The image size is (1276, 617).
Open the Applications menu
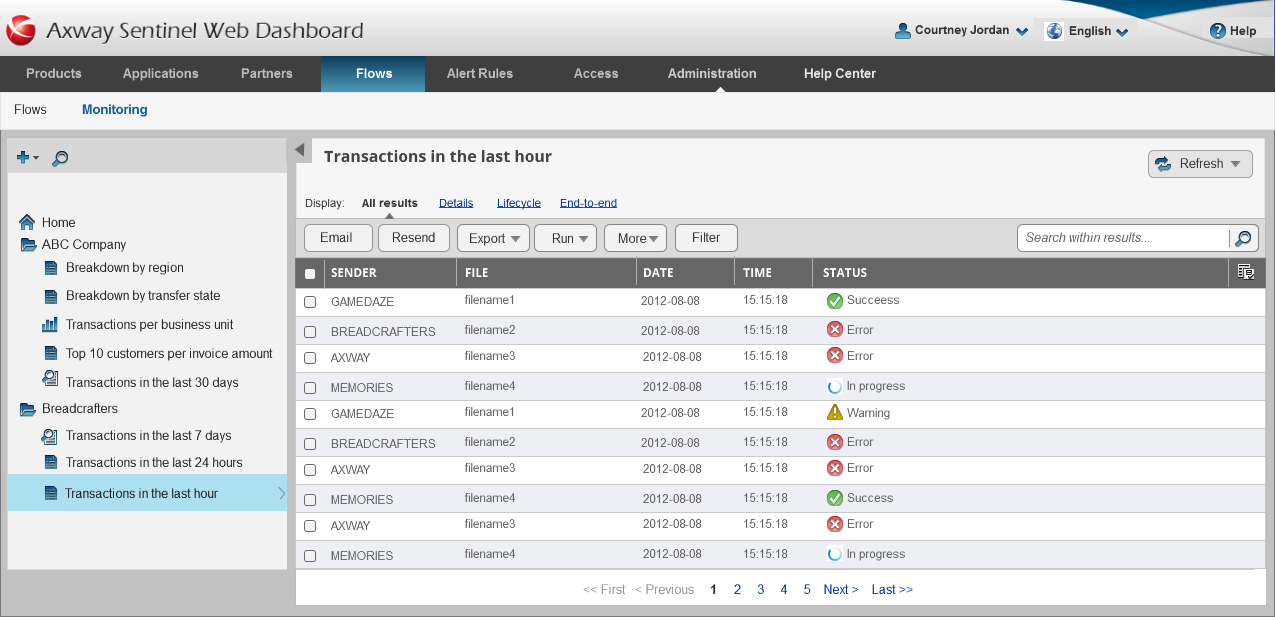click(x=161, y=74)
